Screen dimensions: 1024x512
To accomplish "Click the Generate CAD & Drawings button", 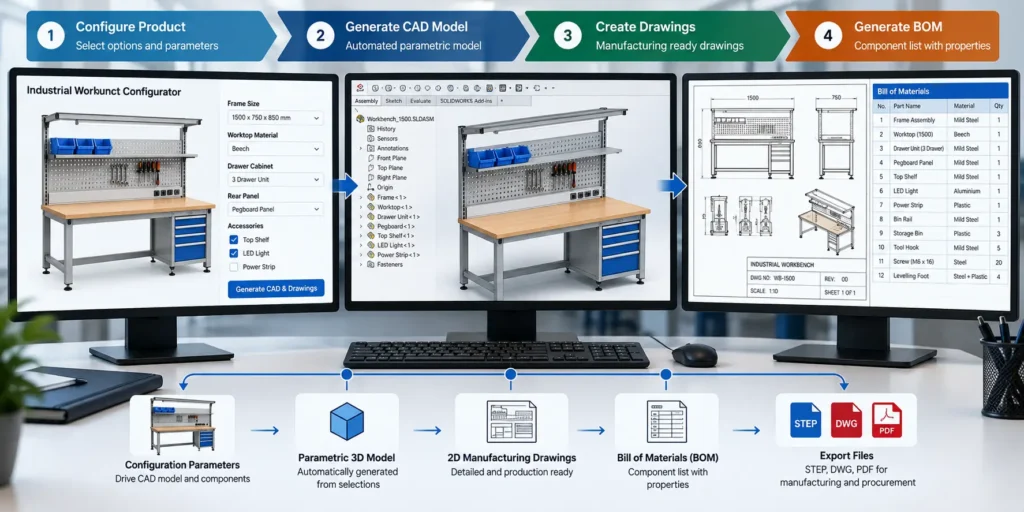I will click(276, 289).
